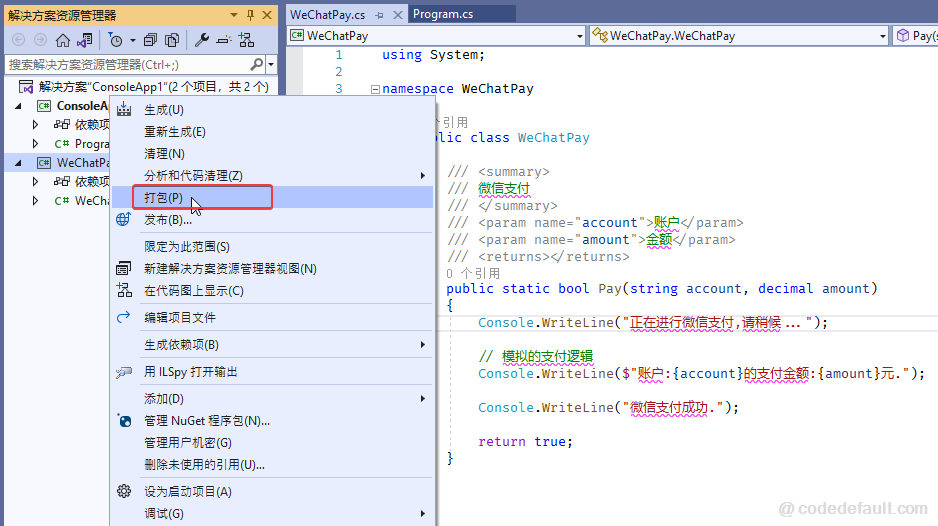Choose 清理(N) Clean from context menu
Viewport: 938px width, 526px height.
click(x=272, y=154)
